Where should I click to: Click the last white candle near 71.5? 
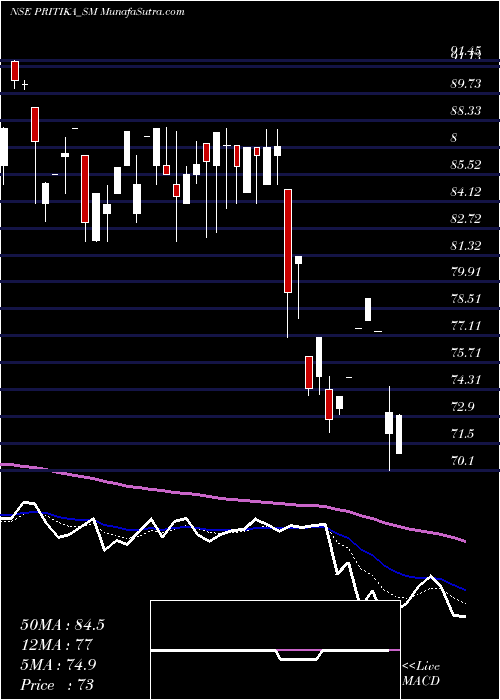[x=399, y=434]
